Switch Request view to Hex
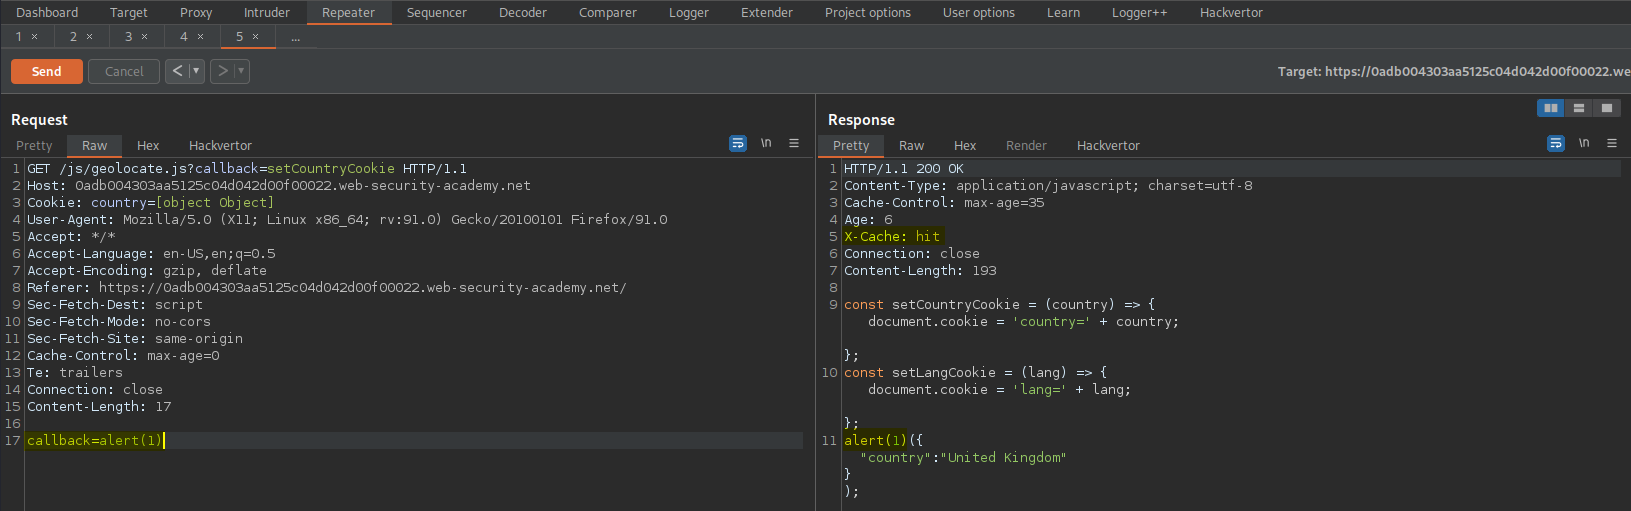Image resolution: width=1631 pixels, height=511 pixels. click(148, 145)
